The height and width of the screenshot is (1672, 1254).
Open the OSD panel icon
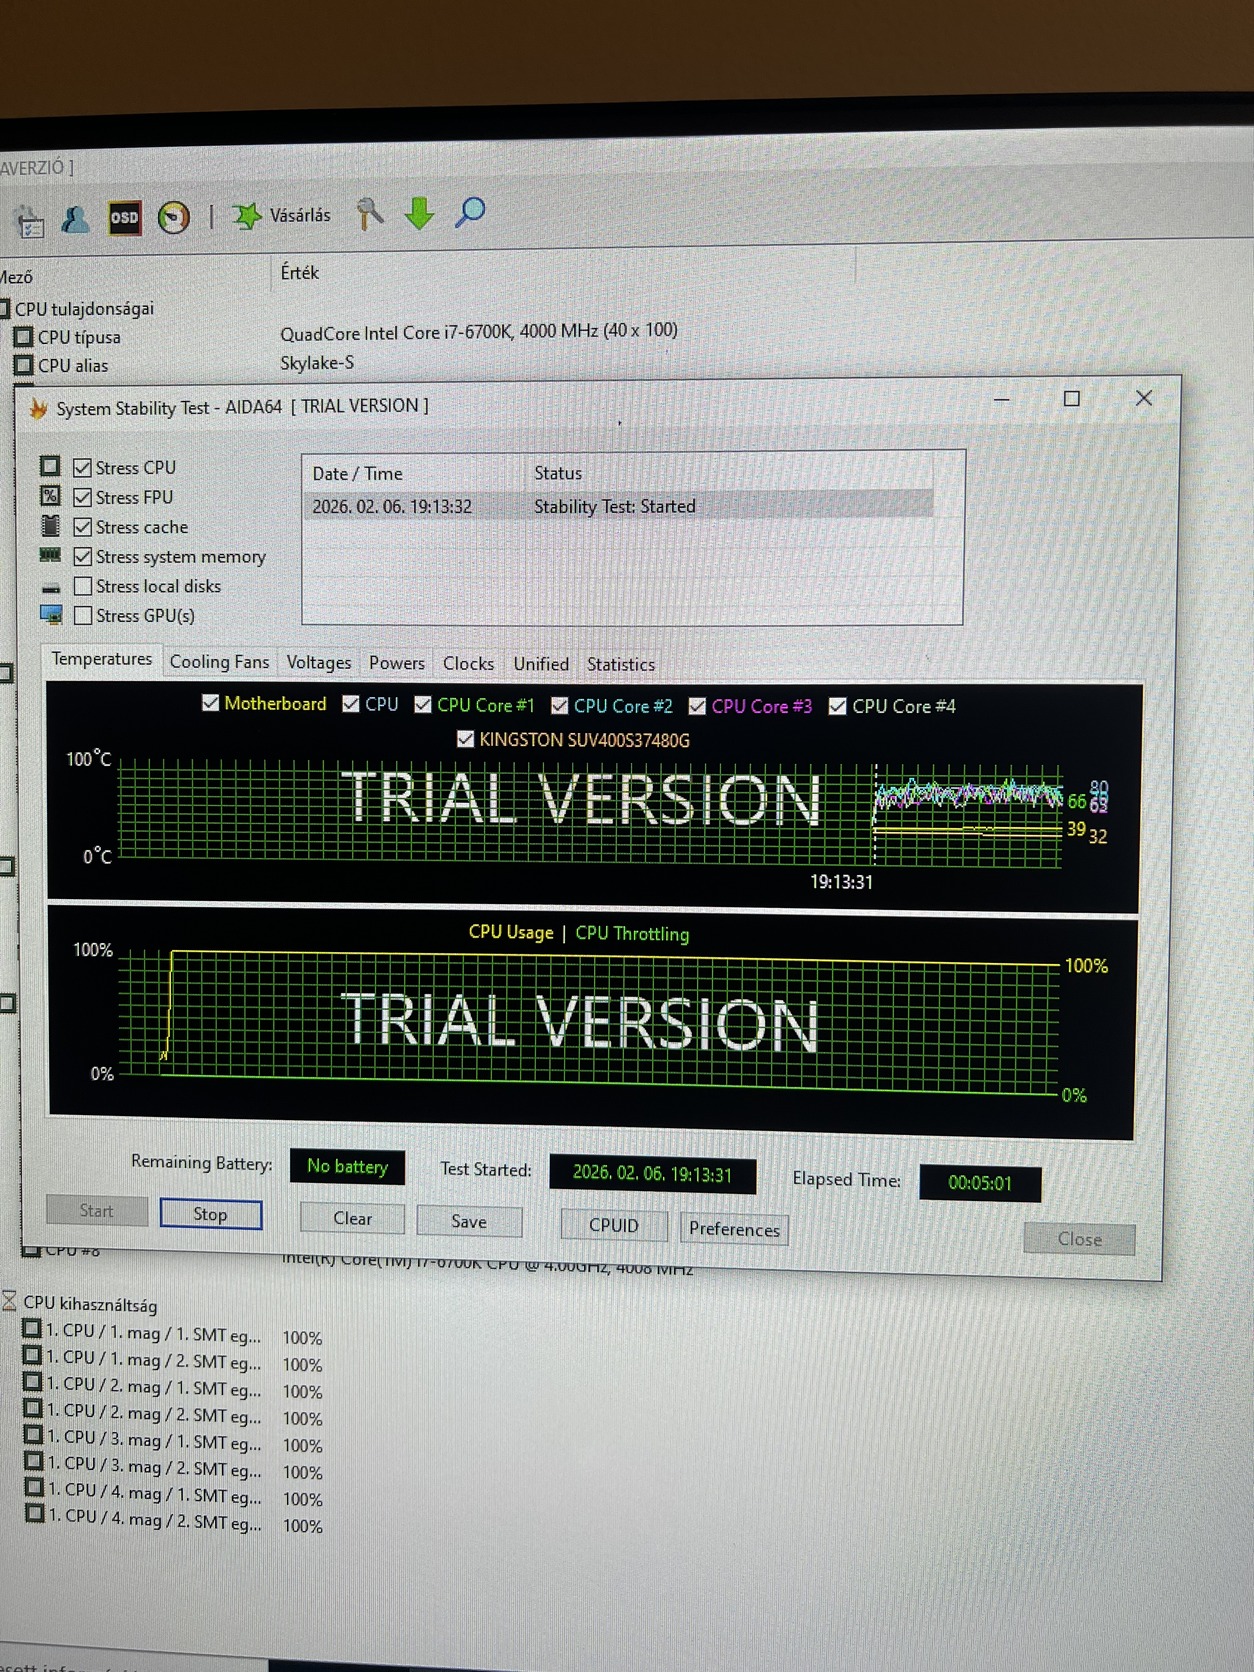pos(124,217)
